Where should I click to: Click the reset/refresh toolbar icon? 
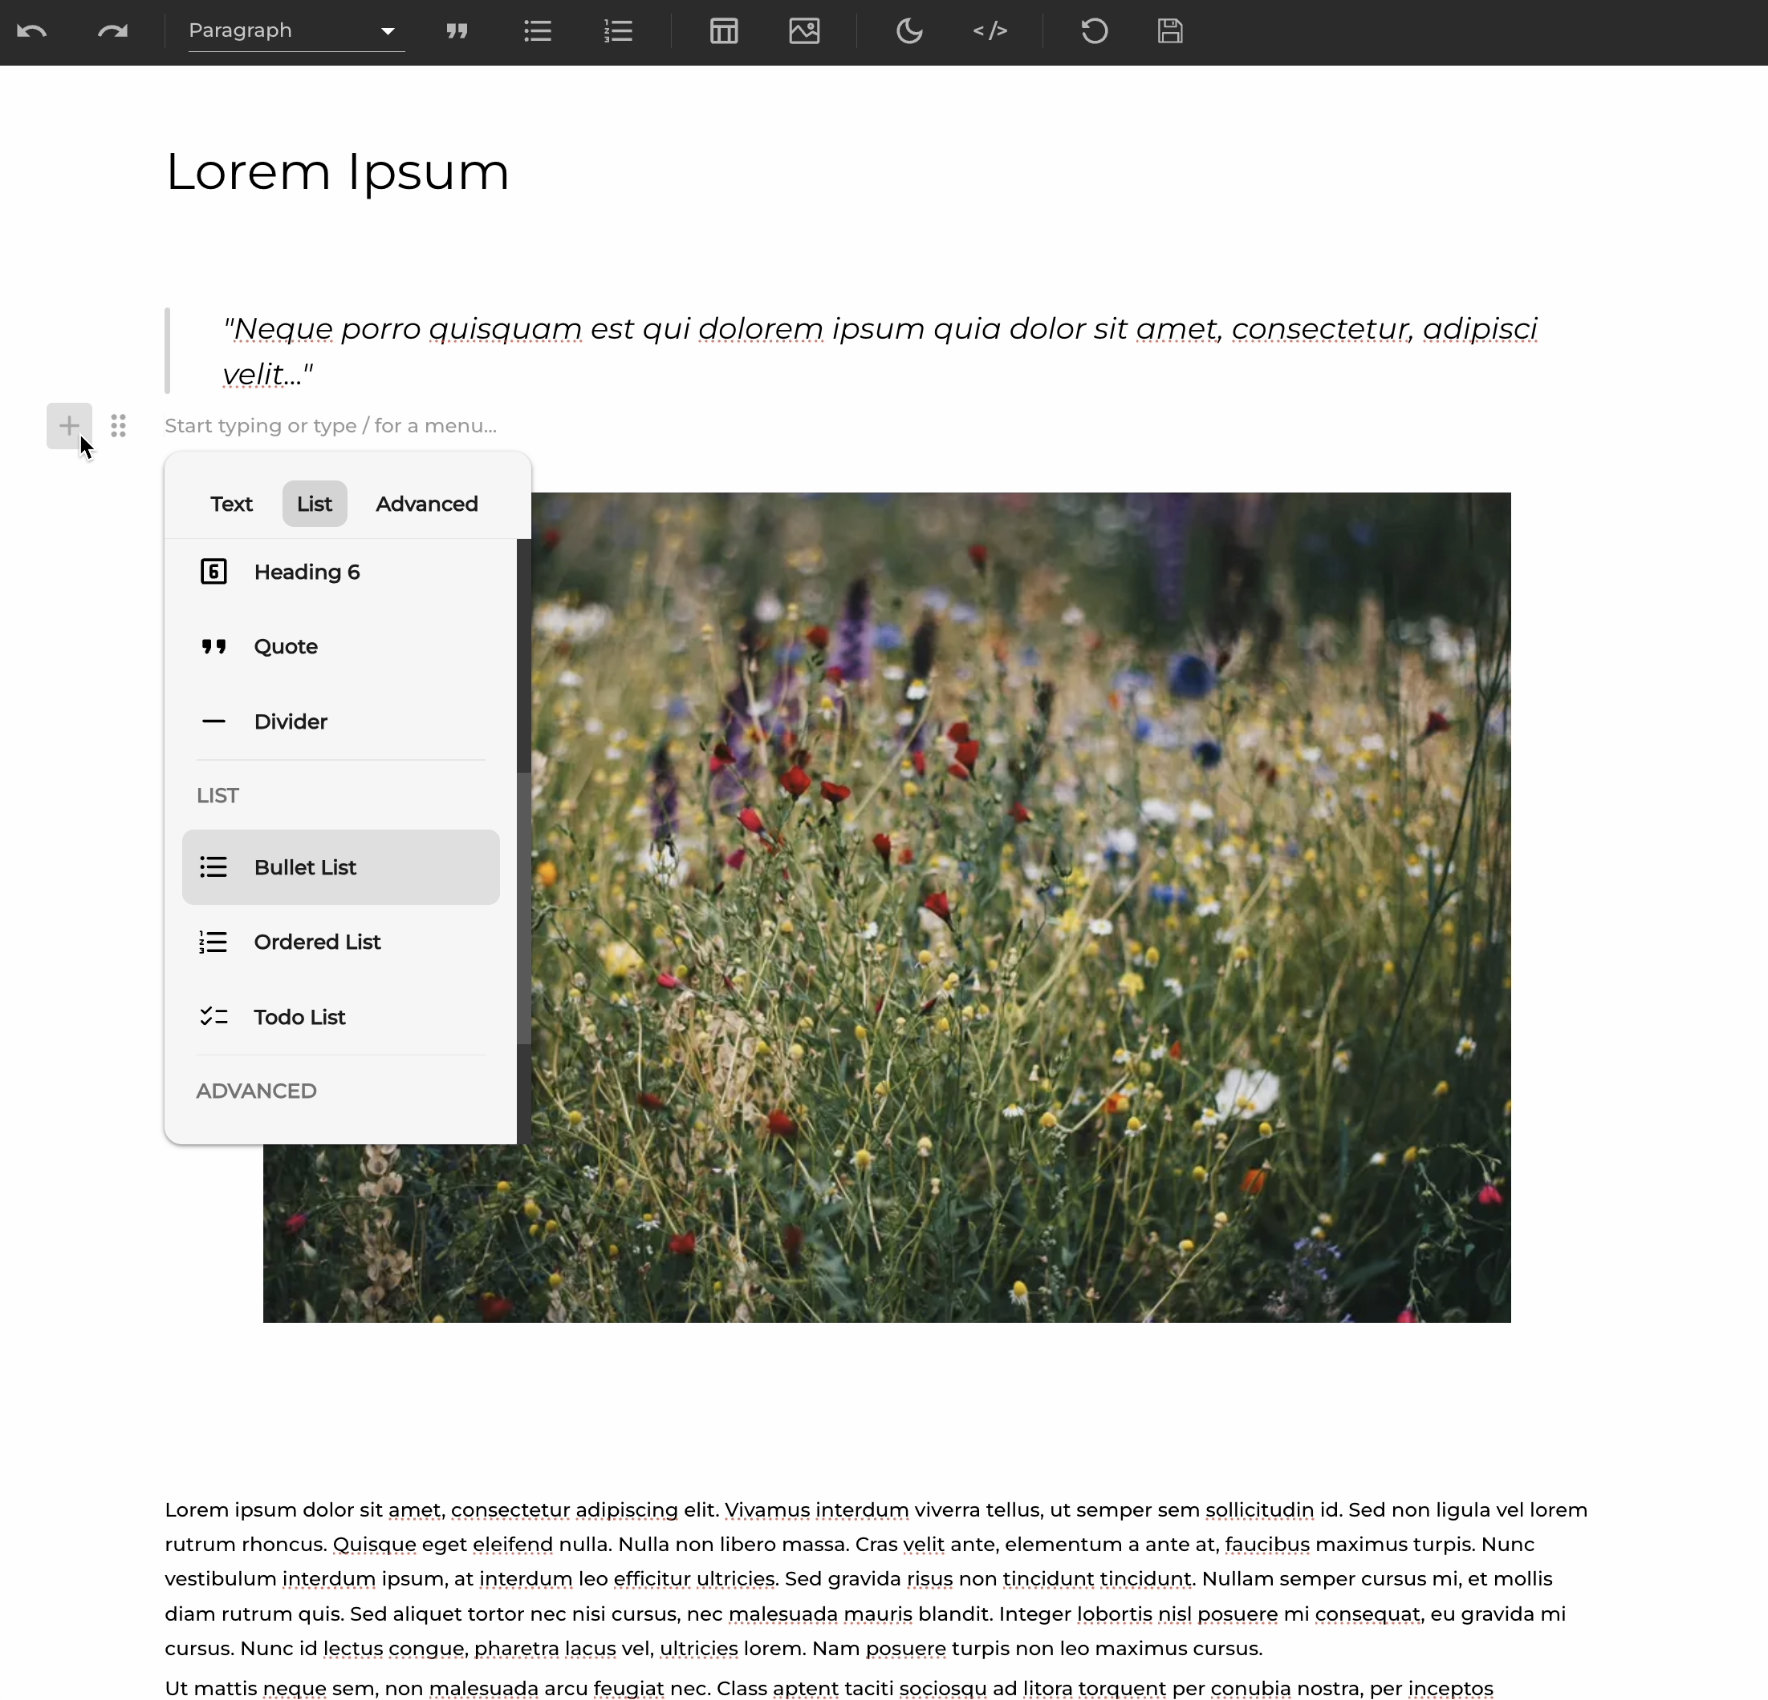pyautogui.click(x=1094, y=31)
